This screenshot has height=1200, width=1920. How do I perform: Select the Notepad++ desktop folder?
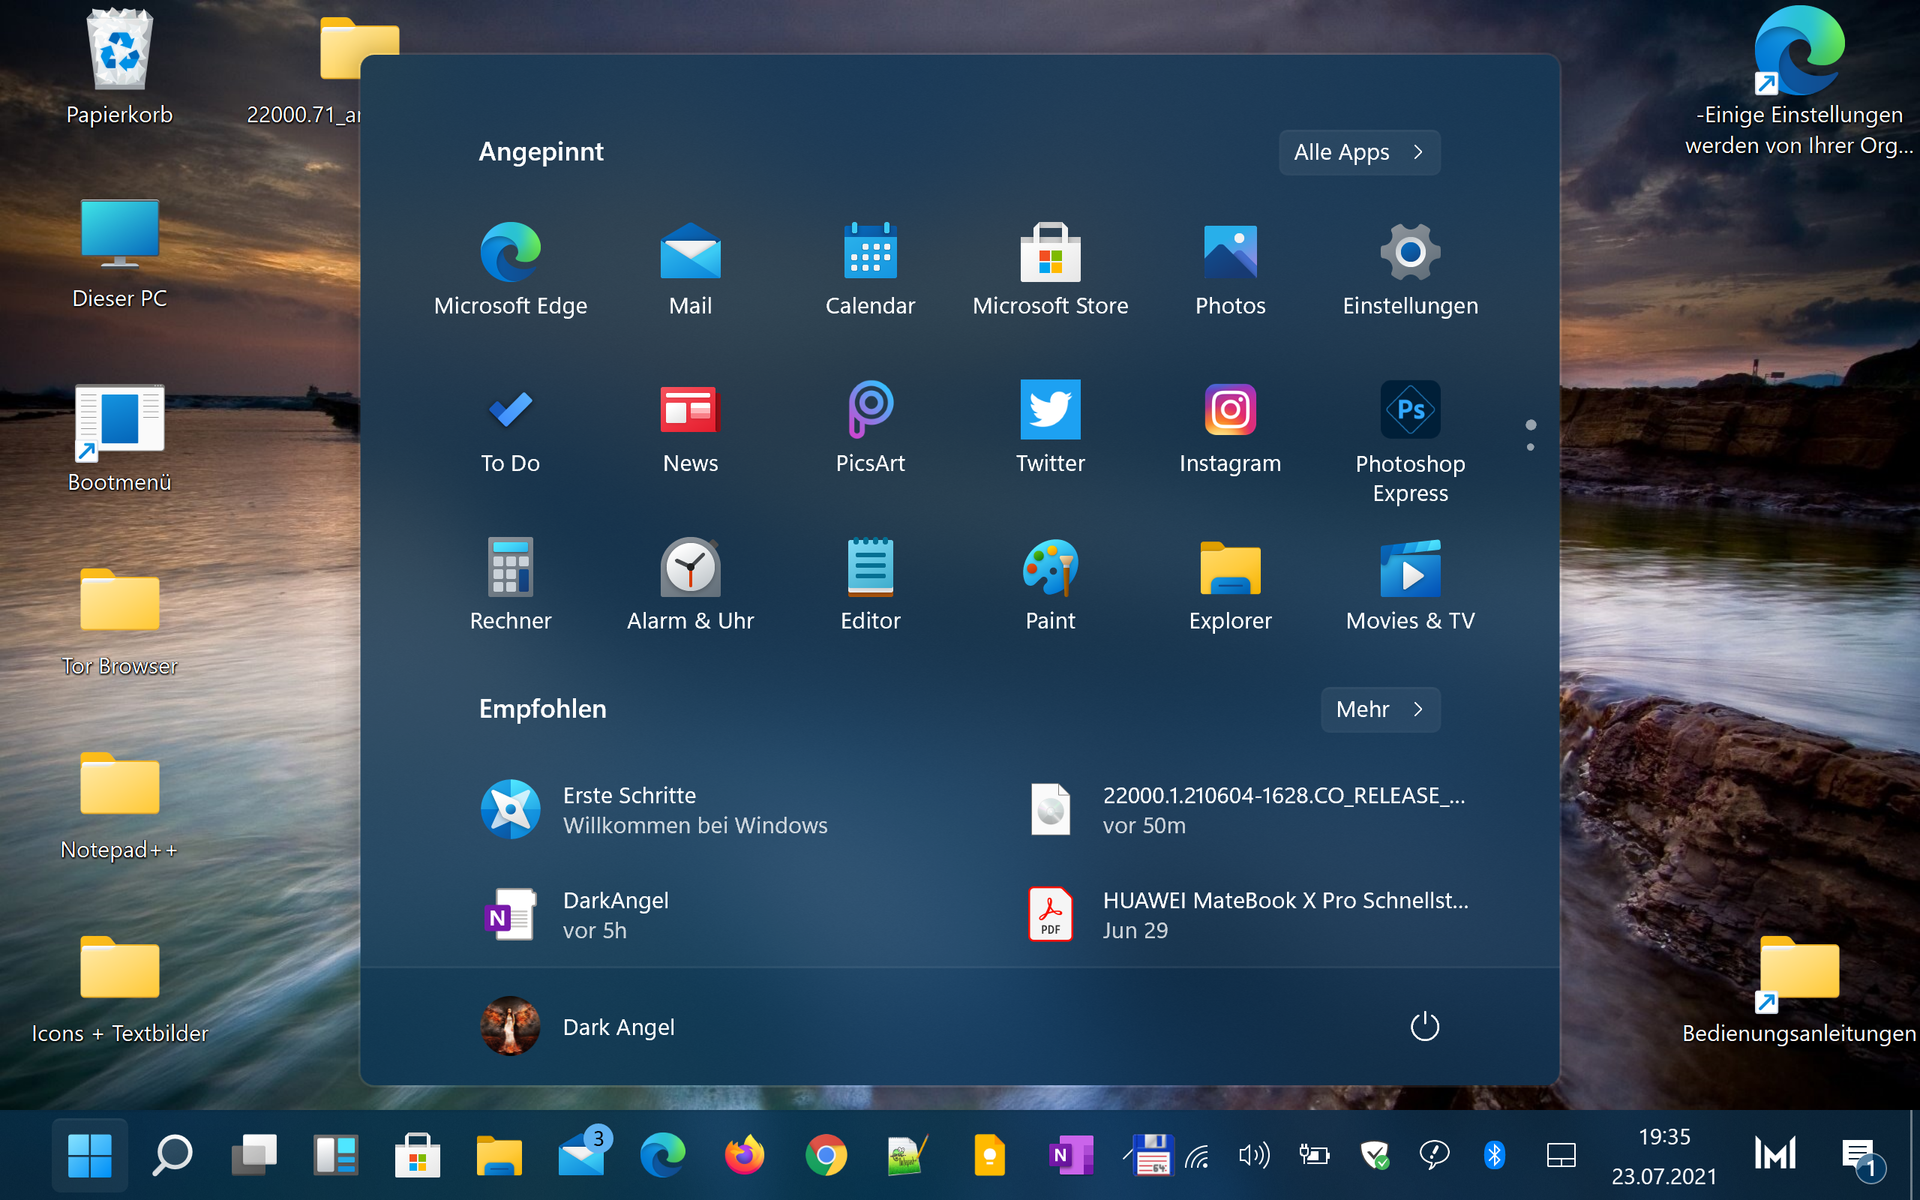tap(119, 806)
